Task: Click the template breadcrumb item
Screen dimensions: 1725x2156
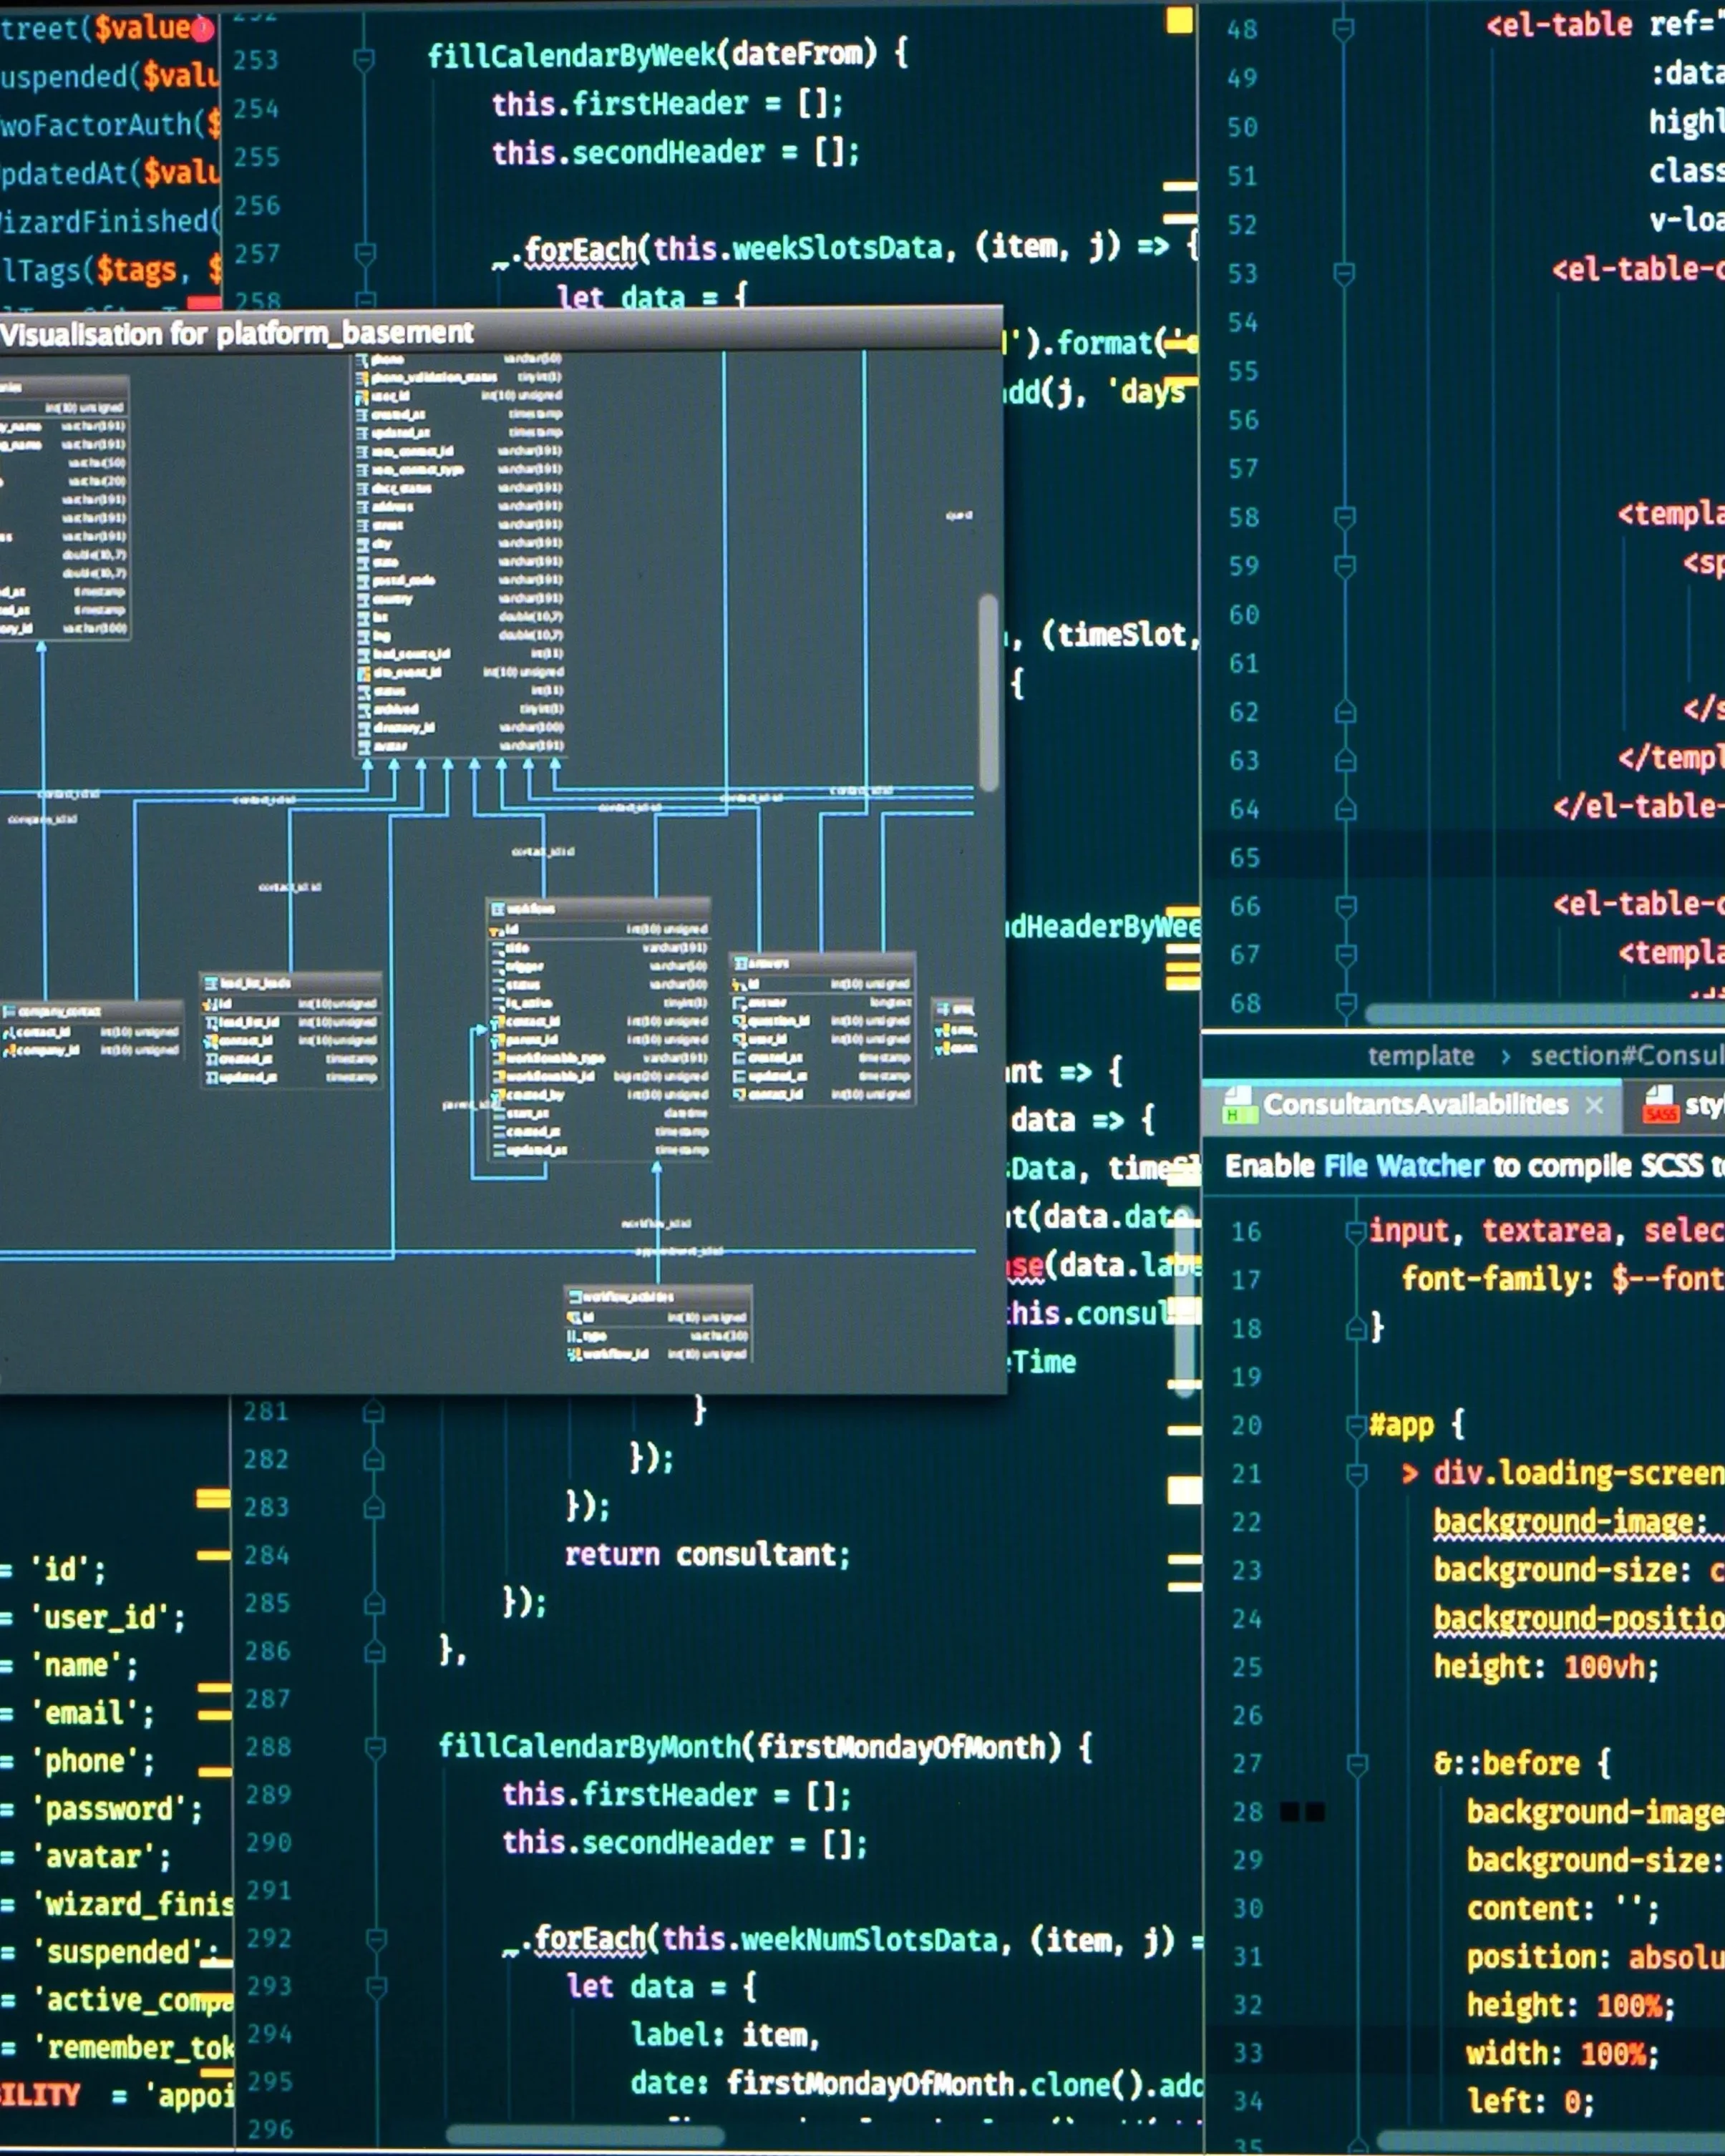Action: pyautogui.click(x=1420, y=1056)
